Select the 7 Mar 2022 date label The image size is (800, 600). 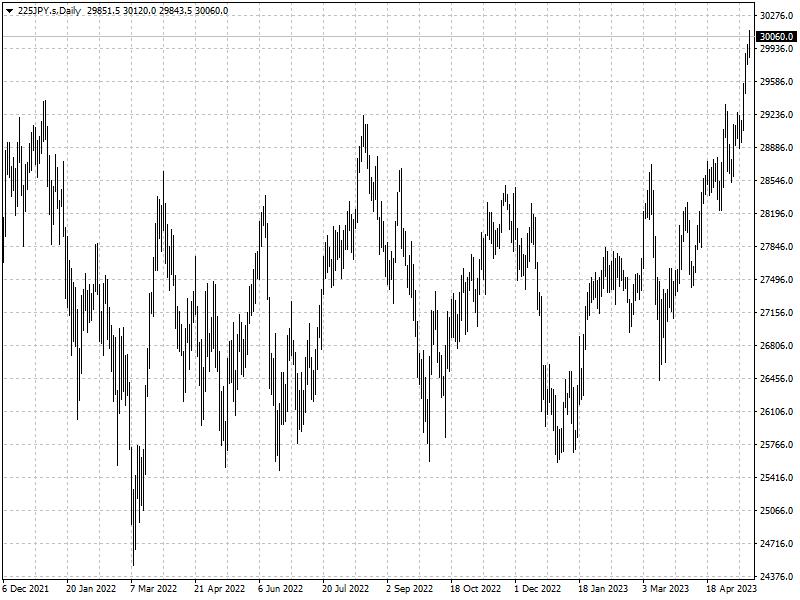(x=153, y=589)
